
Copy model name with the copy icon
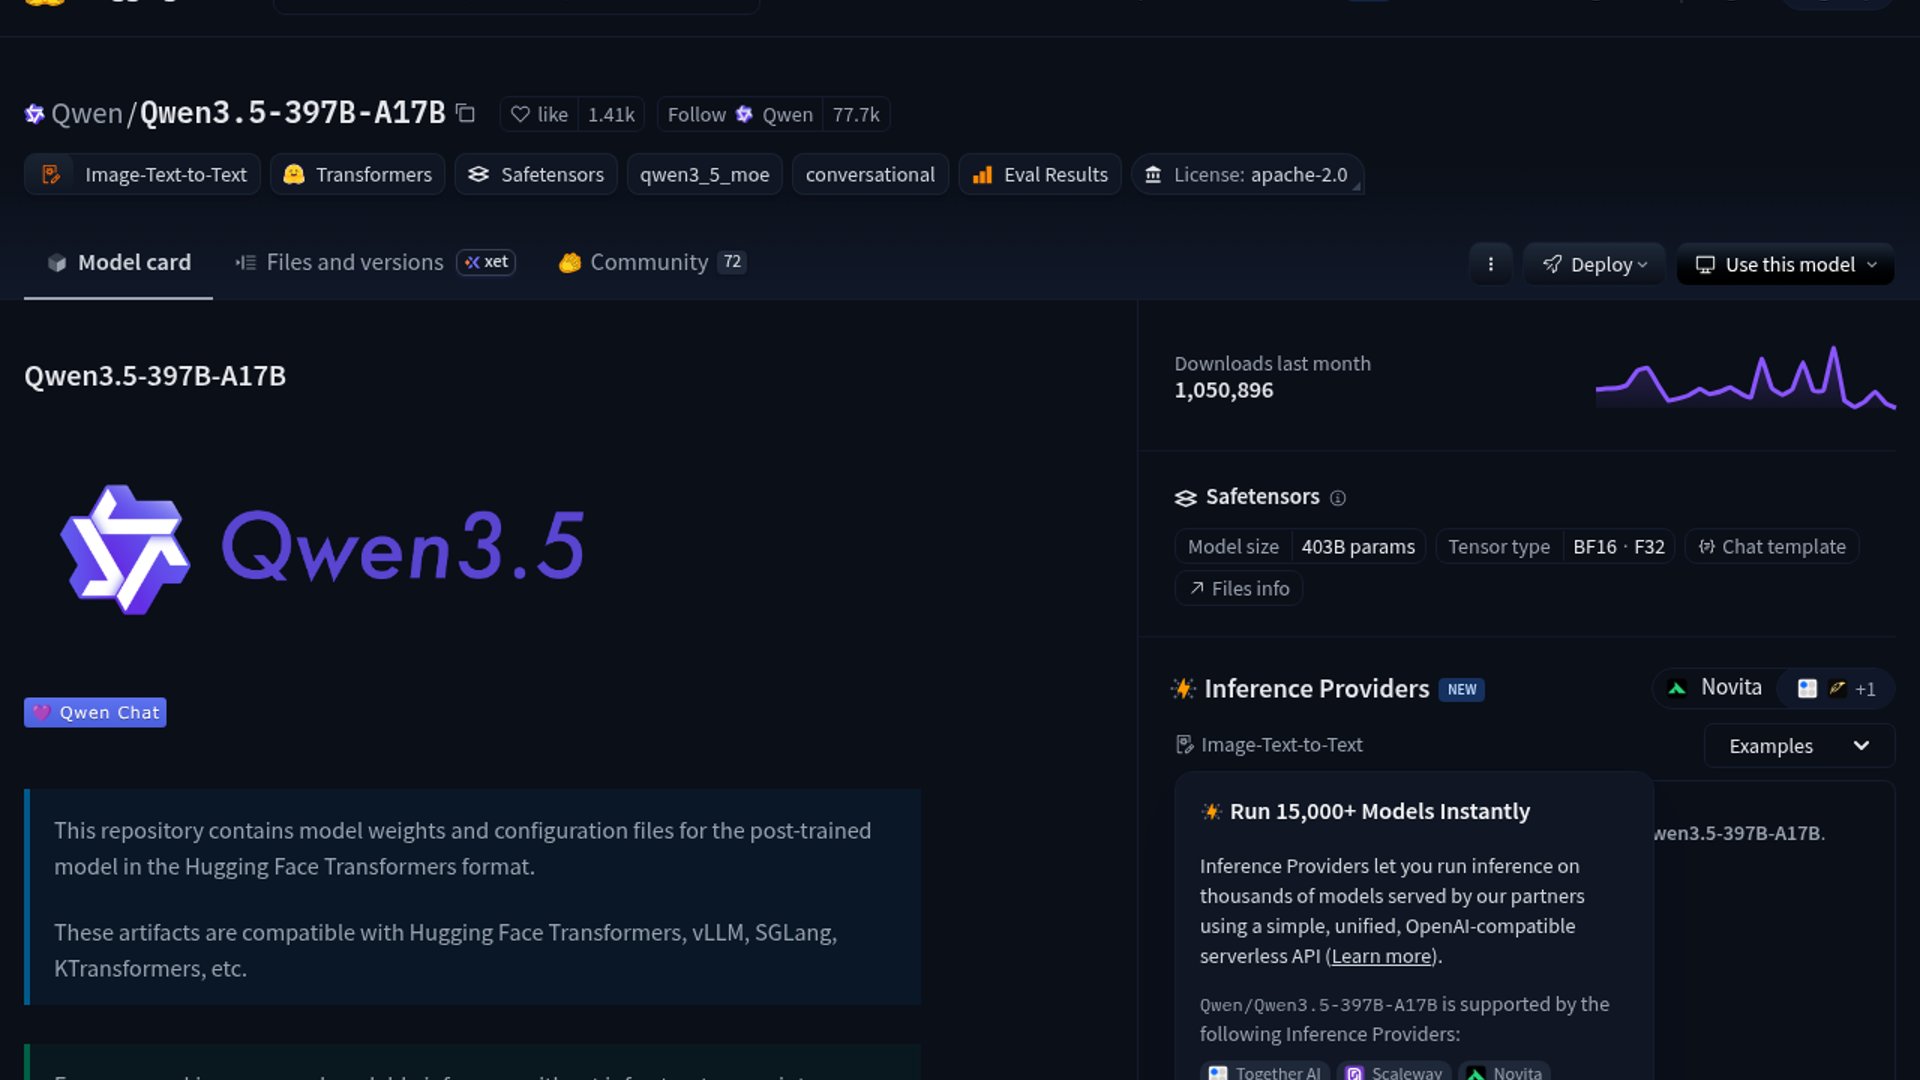click(x=465, y=113)
